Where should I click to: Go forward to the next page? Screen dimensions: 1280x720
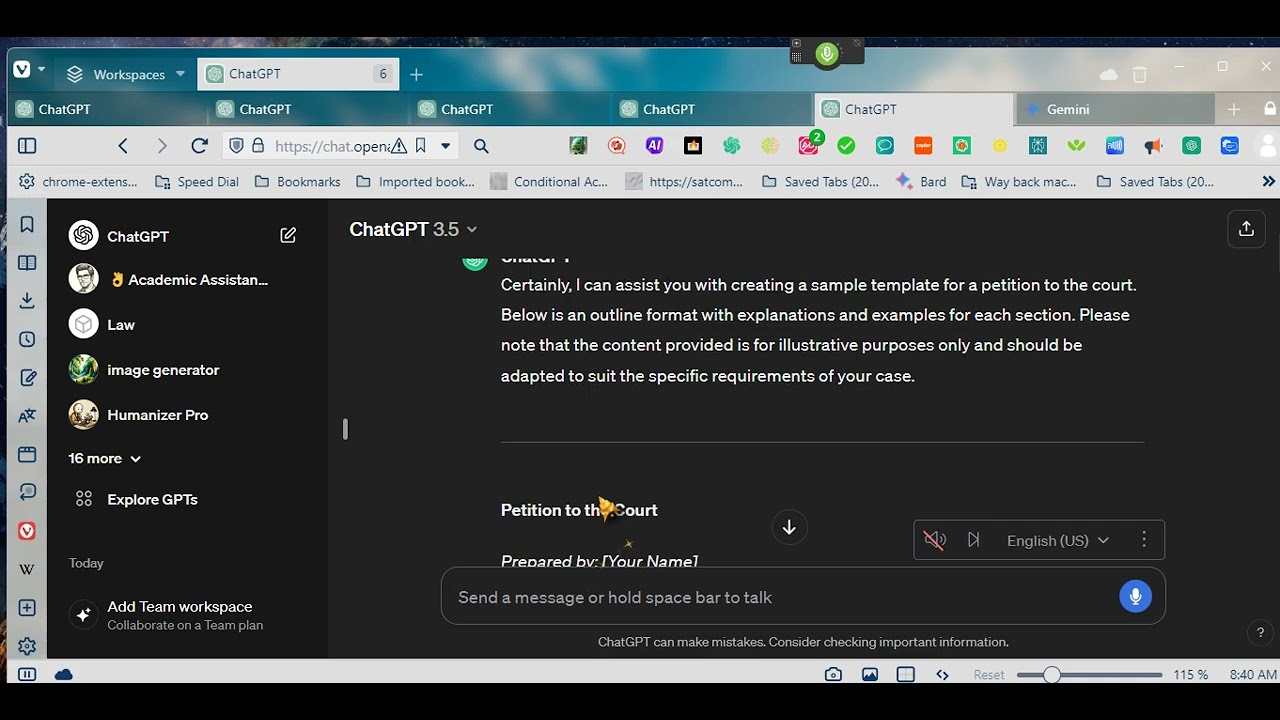(x=161, y=146)
